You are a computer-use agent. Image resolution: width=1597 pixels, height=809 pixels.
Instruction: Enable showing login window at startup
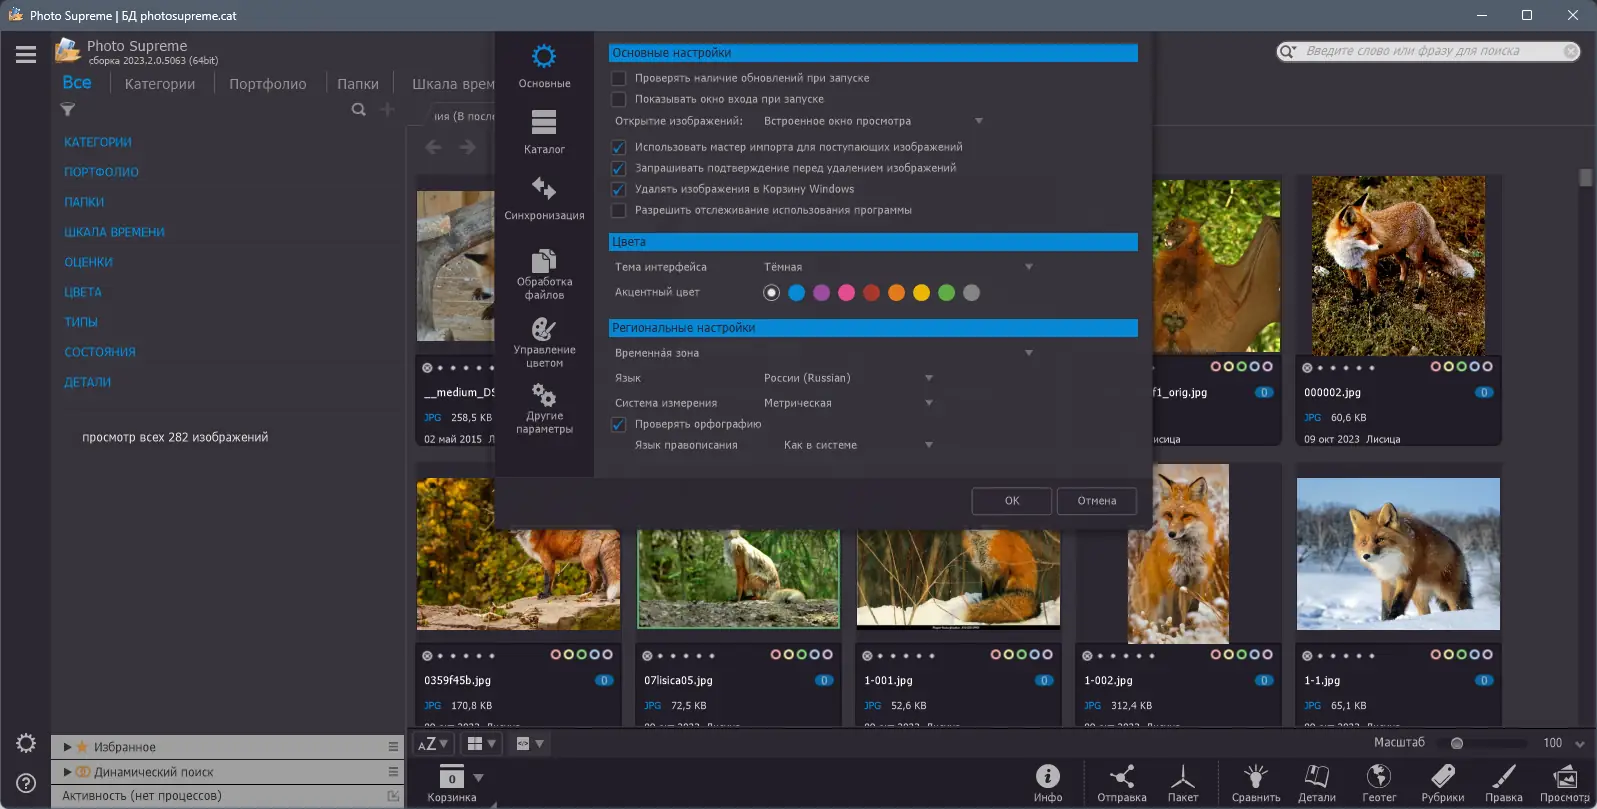619,99
